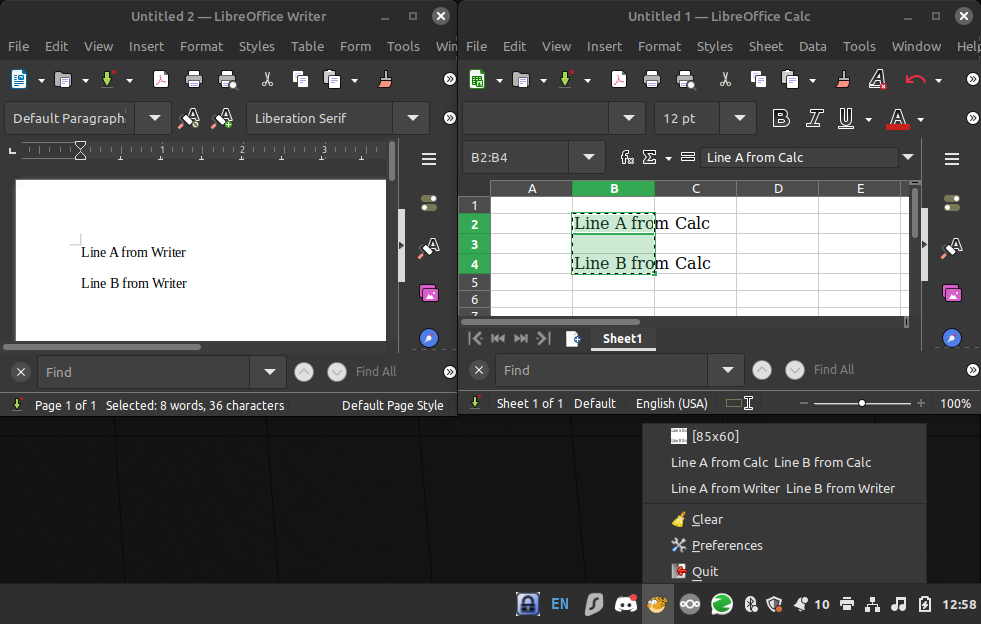The image size is (981, 624).
Task: Open Print Preview in Writer
Action: tap(227, 79)
